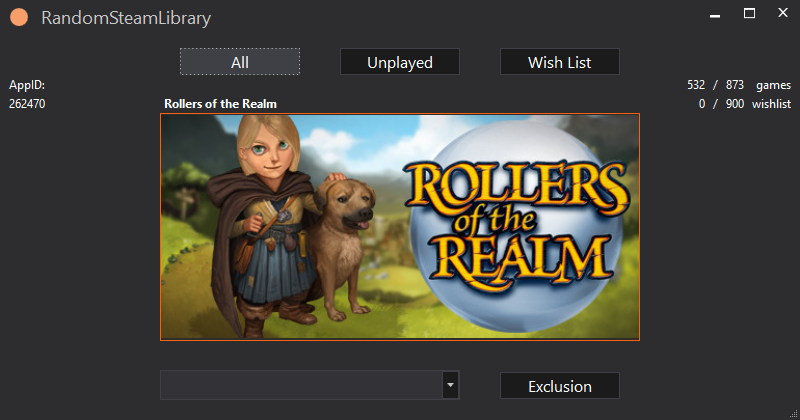Switch to the Wish List filter
This screenshot has width=800, height=420.
(560, 62)
